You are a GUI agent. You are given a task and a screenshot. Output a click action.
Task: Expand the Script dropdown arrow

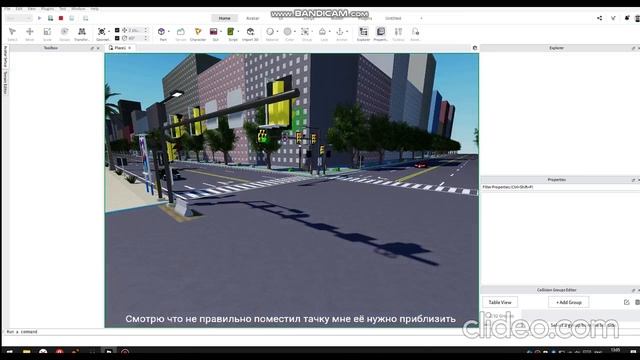coord(238,32)
